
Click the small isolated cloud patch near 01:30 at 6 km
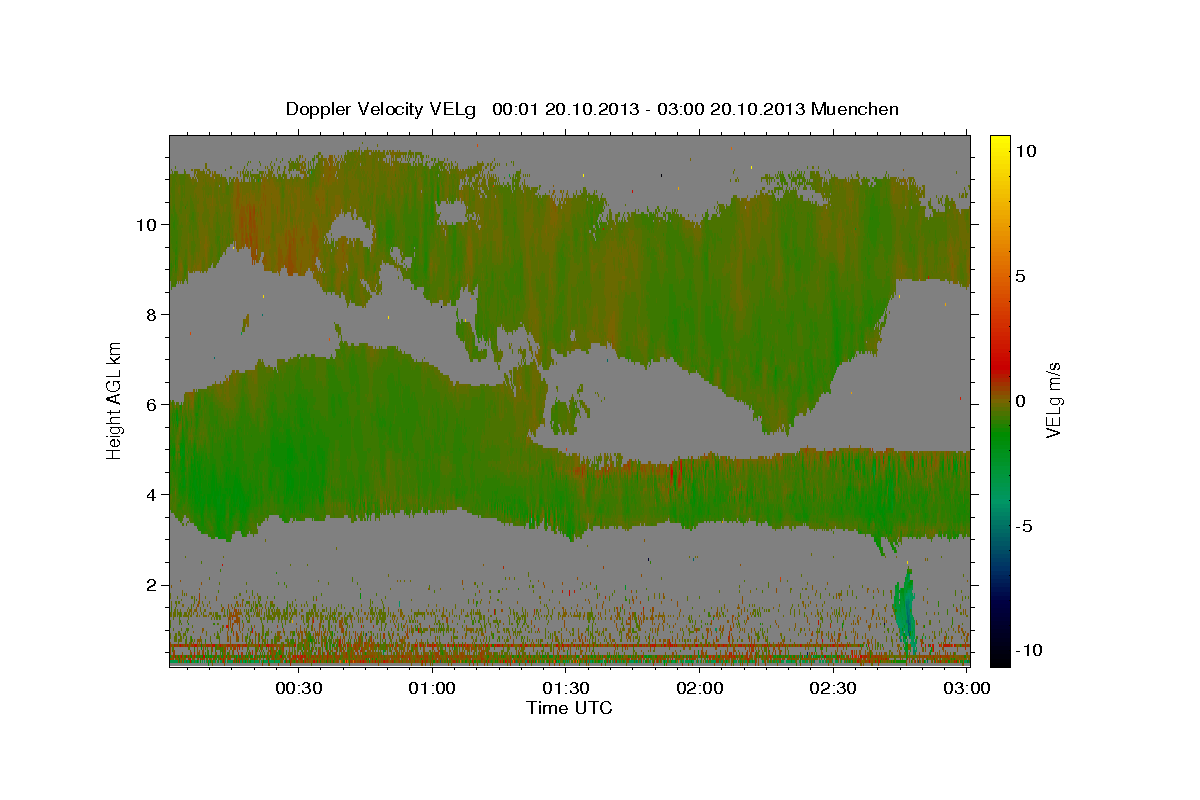point(566,414)
